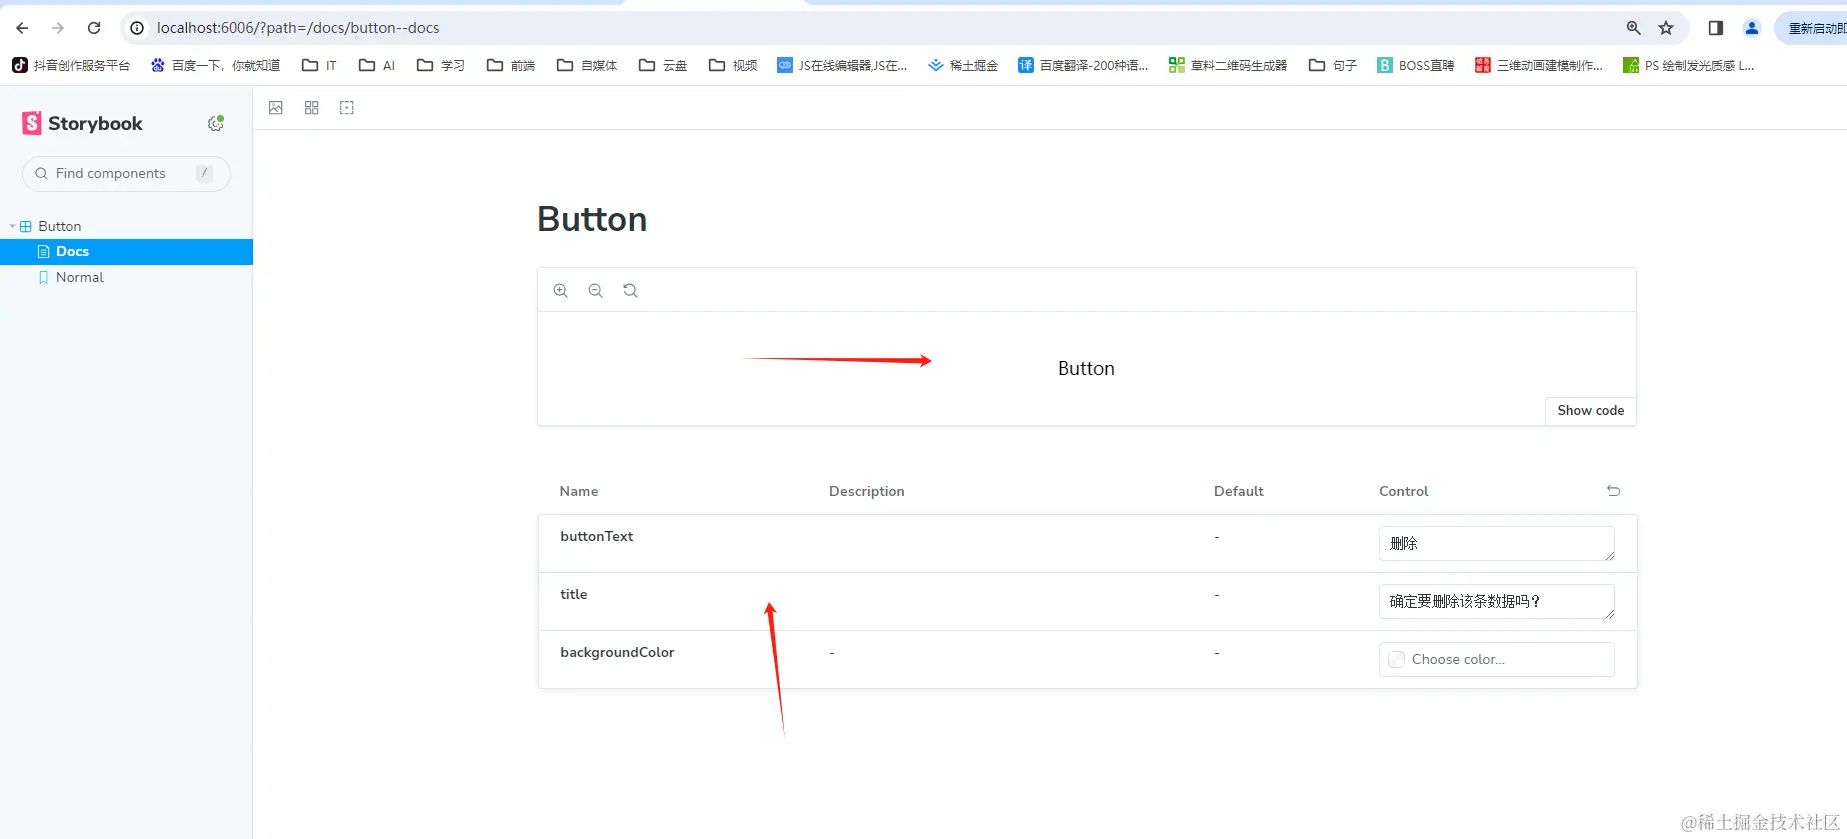Click the backgroundColor property name
1847x839 pixels.
[x=617, y=653]
